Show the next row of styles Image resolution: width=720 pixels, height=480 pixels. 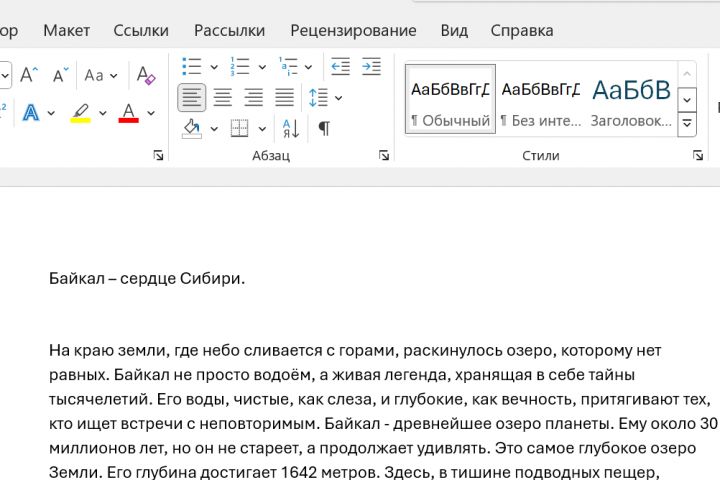(x=687, y=100)
